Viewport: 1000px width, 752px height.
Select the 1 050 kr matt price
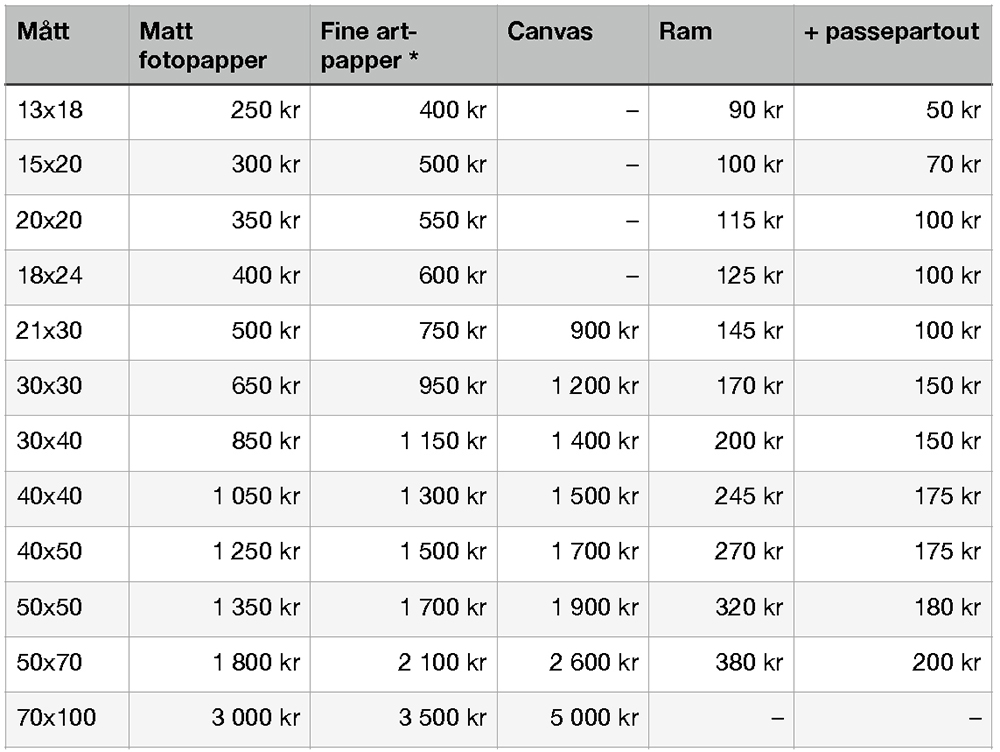[x=256, y=496]
